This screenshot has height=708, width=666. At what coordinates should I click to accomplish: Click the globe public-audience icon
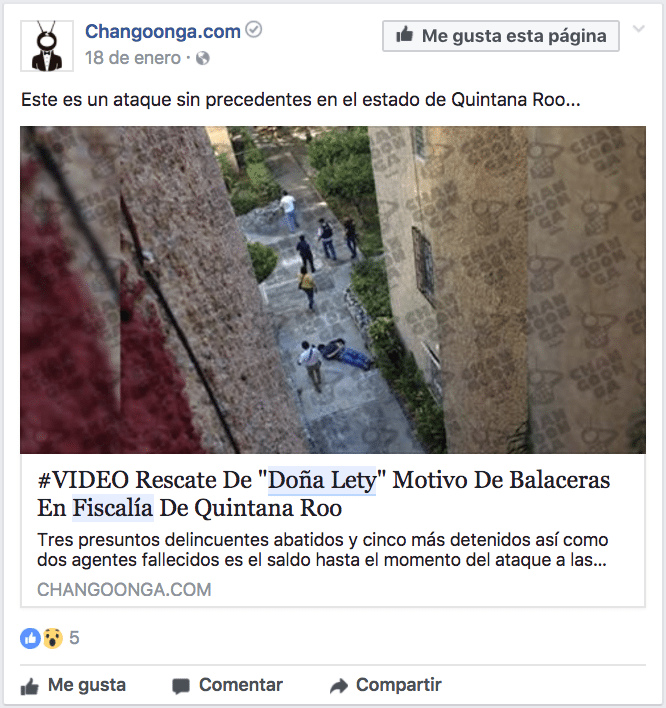(203, 58)
